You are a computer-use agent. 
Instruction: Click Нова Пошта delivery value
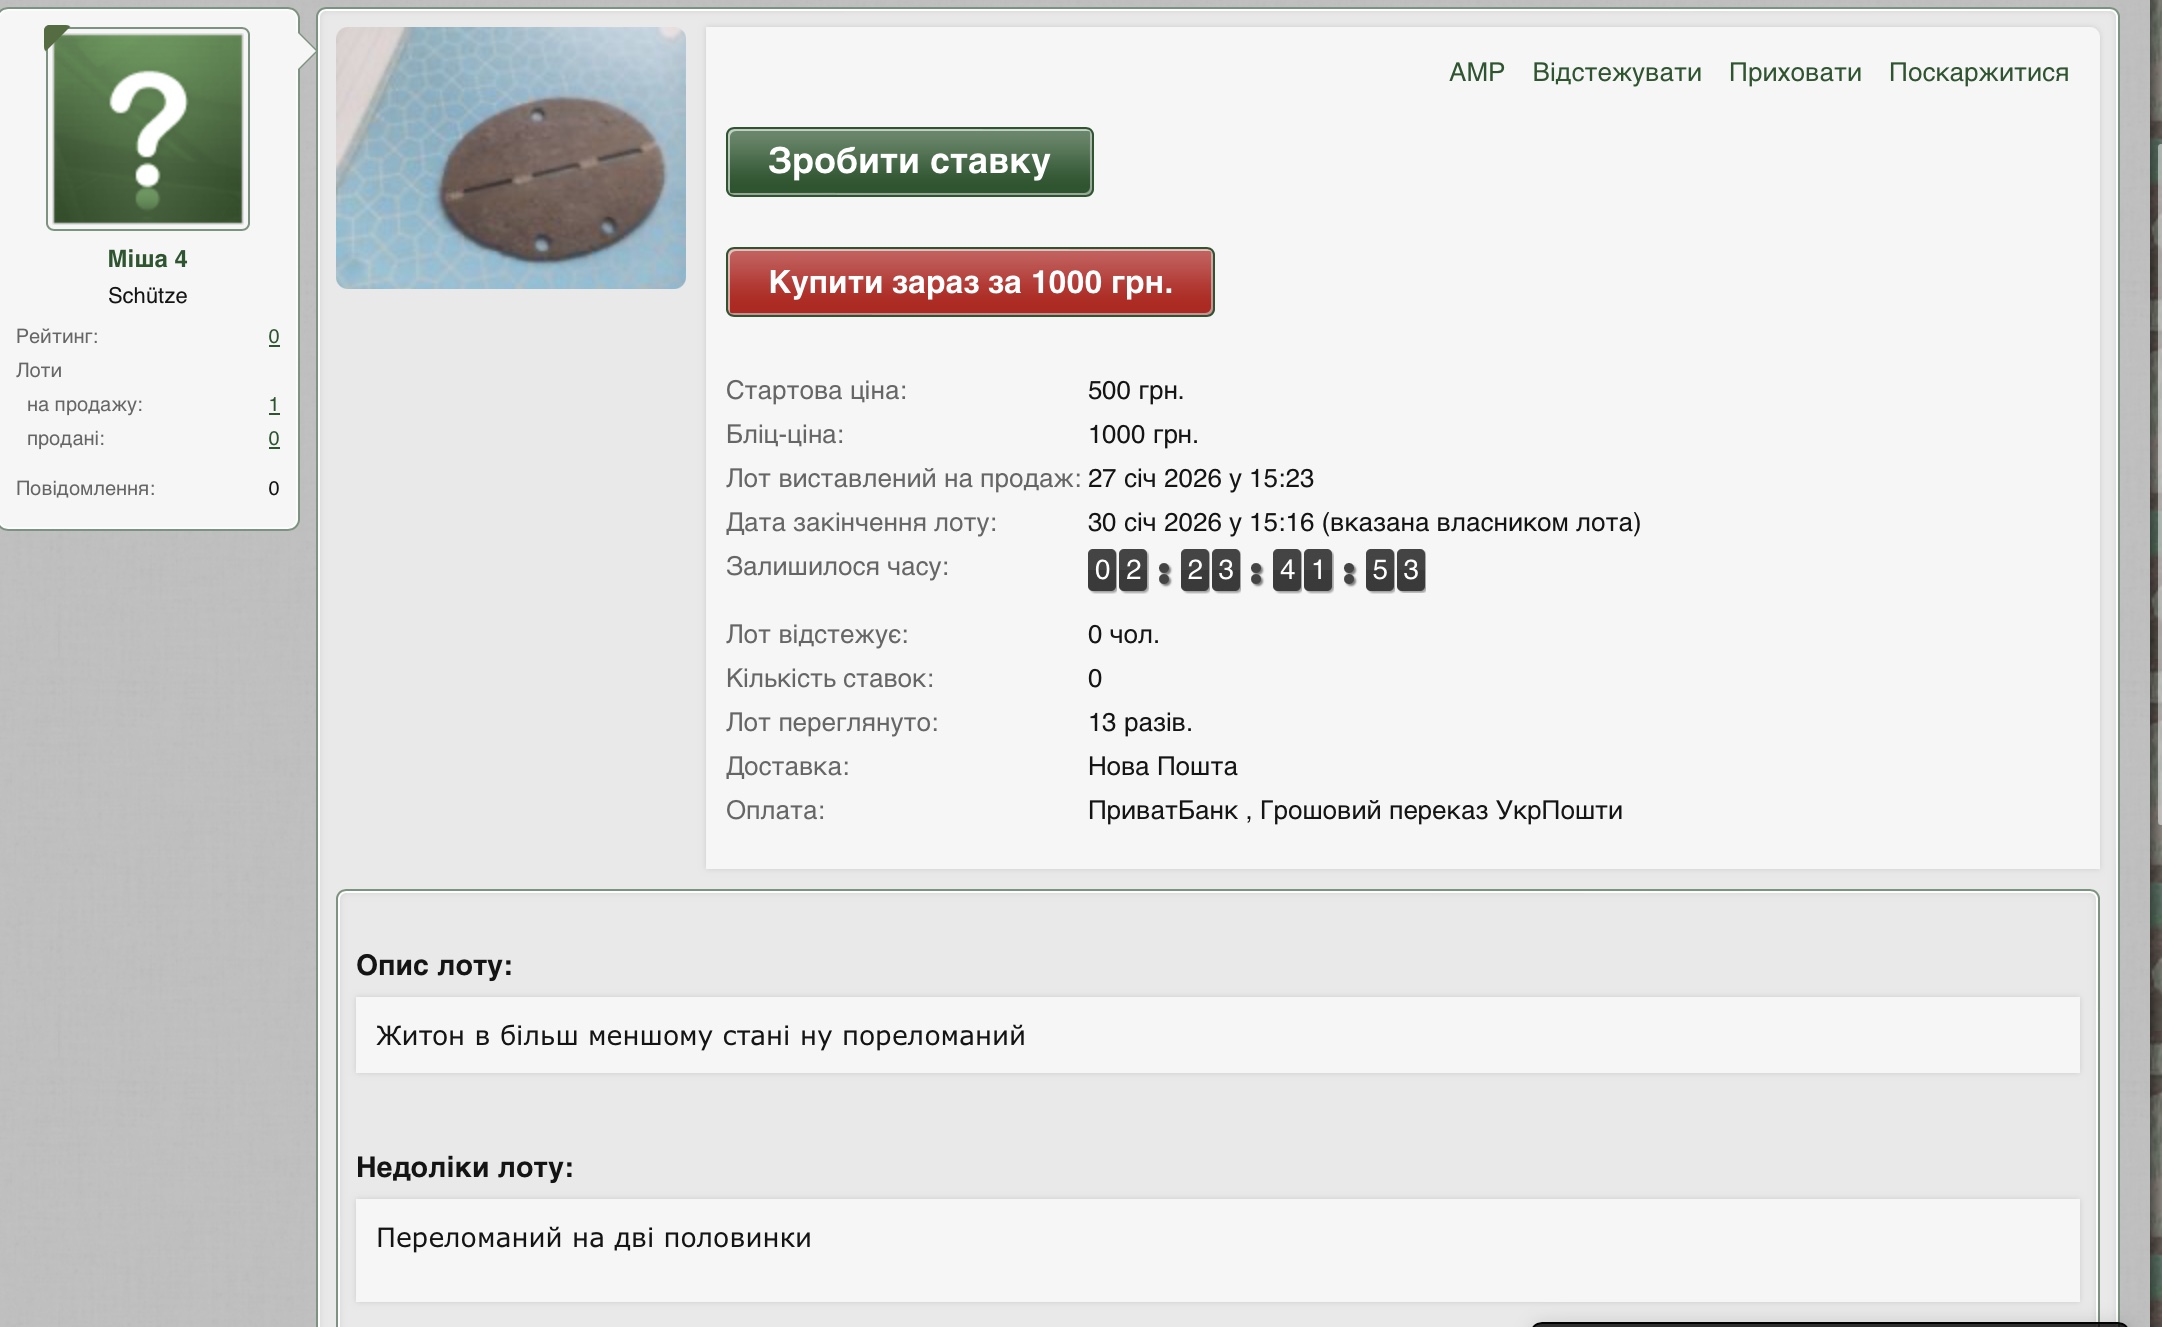1162,767
